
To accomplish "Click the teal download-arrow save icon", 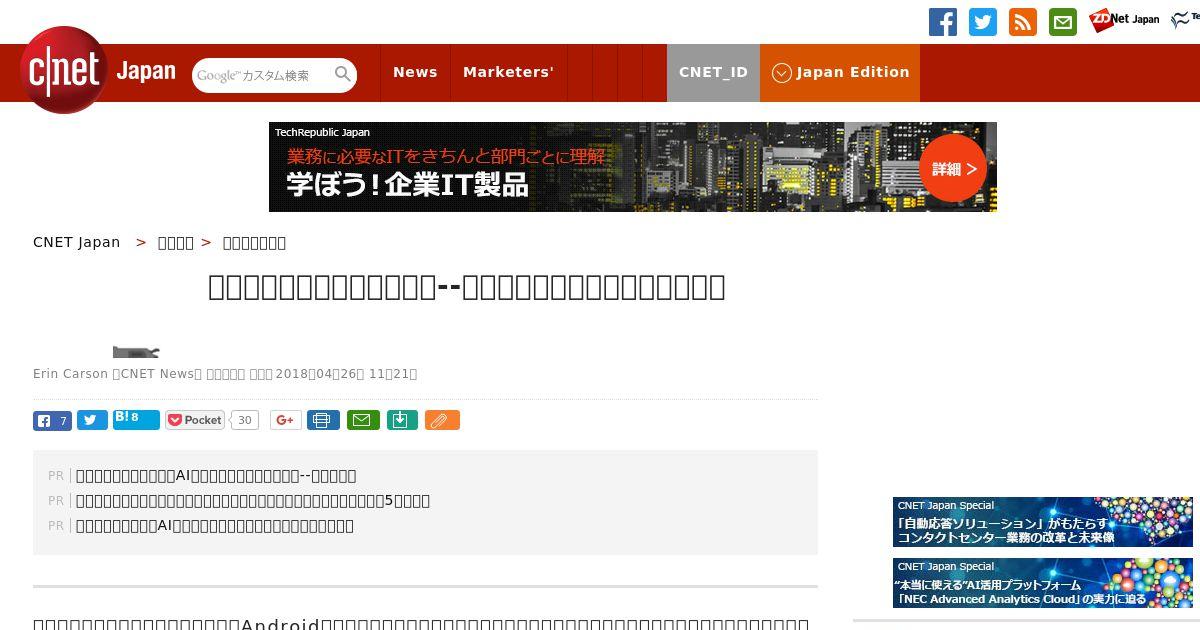I will pyautogui.click(x=402, y=420).
